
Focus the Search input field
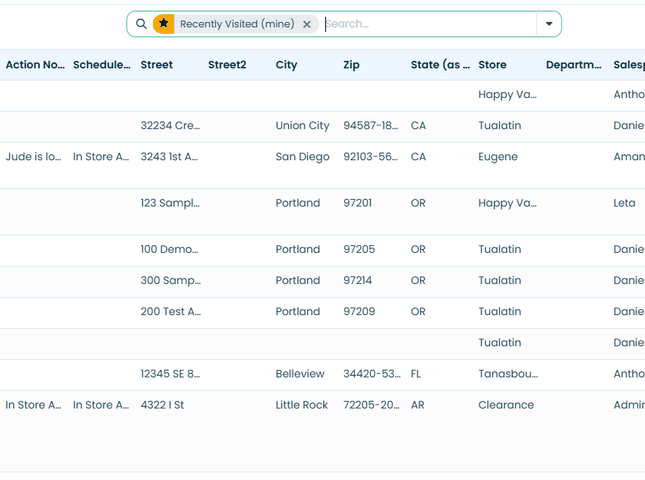click(x=430, y=24)
